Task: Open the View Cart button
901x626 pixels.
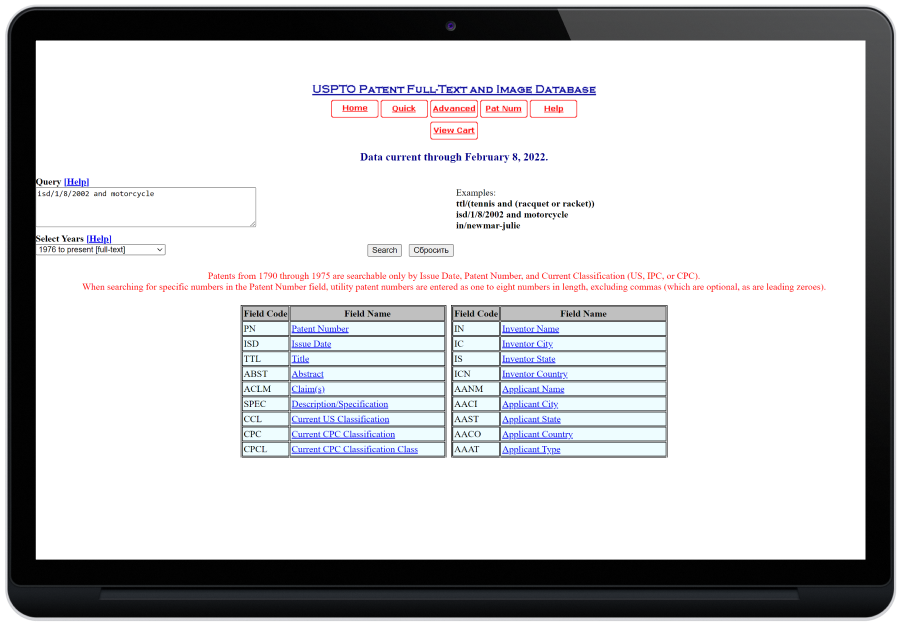Action: point(454,131)
